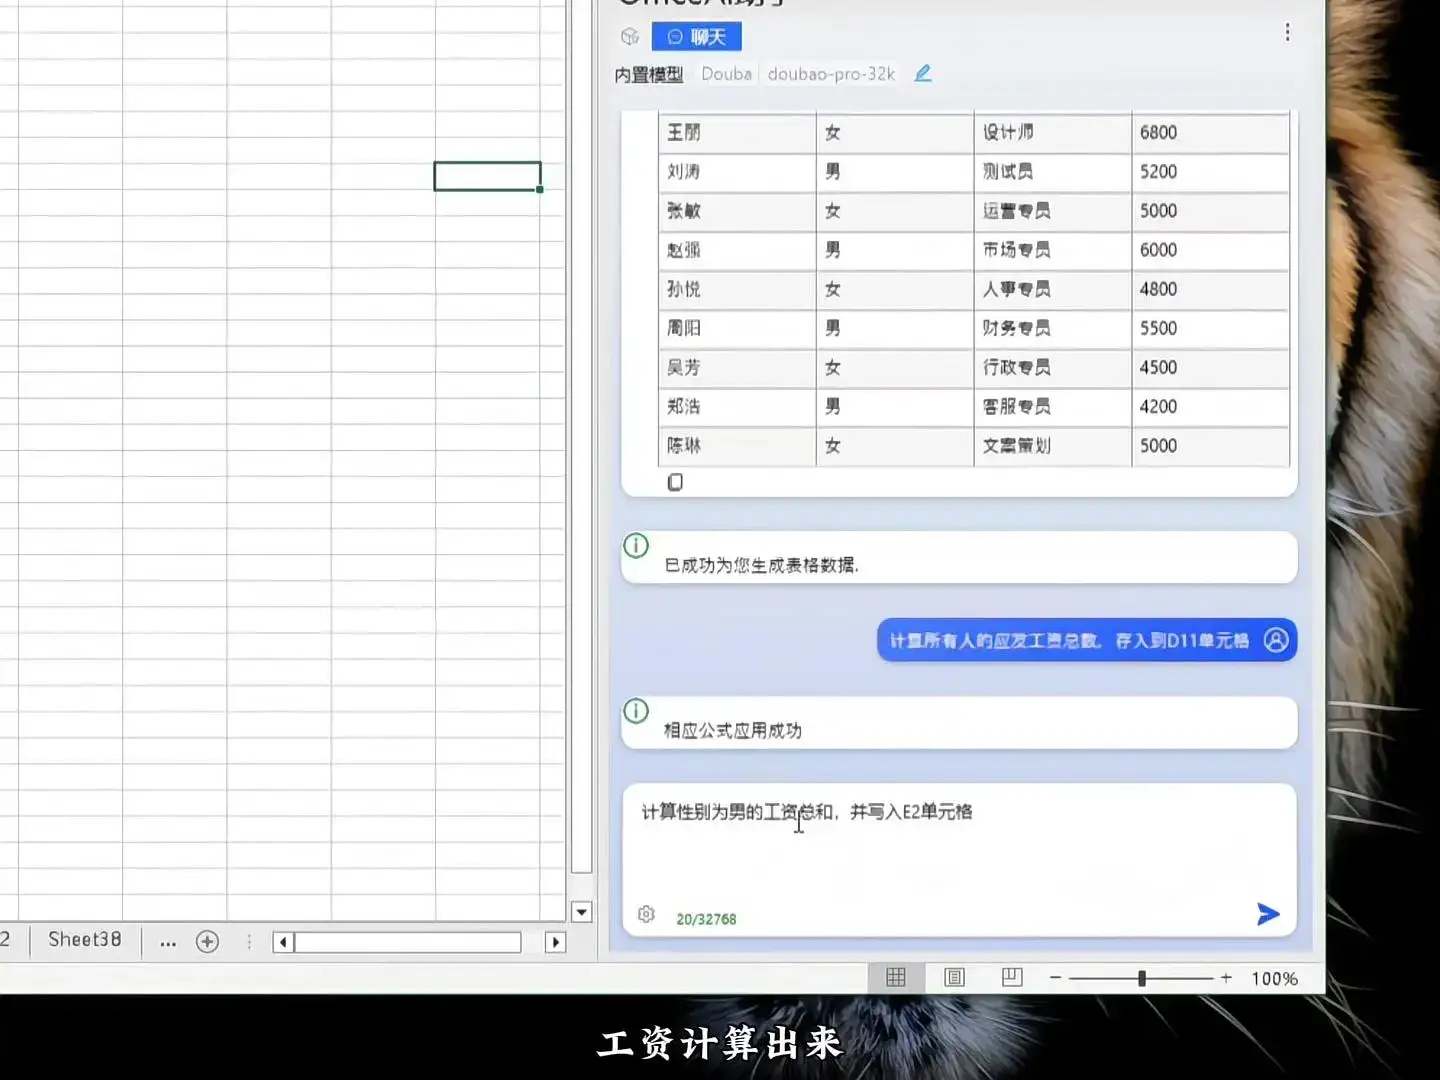Click the 内置模型 link
The width and height of the screenshot is (1440, 1080).
[647, 74]
